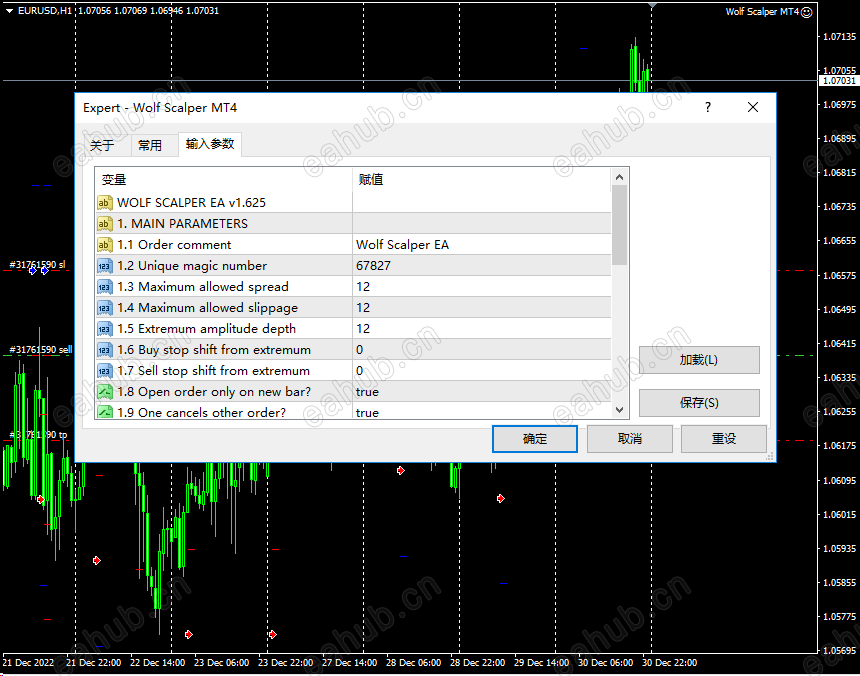Select the row 1.1 Order comment
860x676 pixels.
353,245
